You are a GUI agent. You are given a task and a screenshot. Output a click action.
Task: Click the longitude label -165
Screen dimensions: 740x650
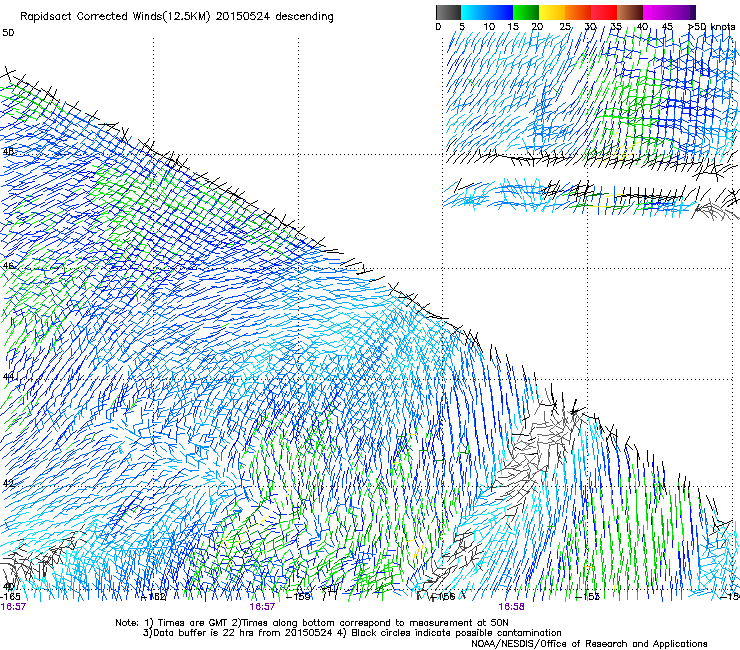[x=11, y=596]
